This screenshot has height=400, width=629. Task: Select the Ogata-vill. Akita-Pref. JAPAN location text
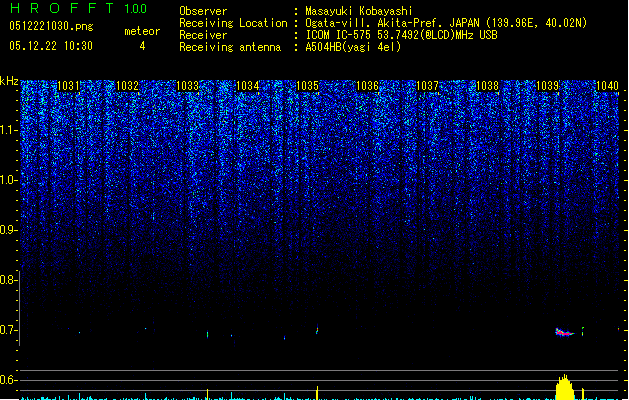point(446,23)
